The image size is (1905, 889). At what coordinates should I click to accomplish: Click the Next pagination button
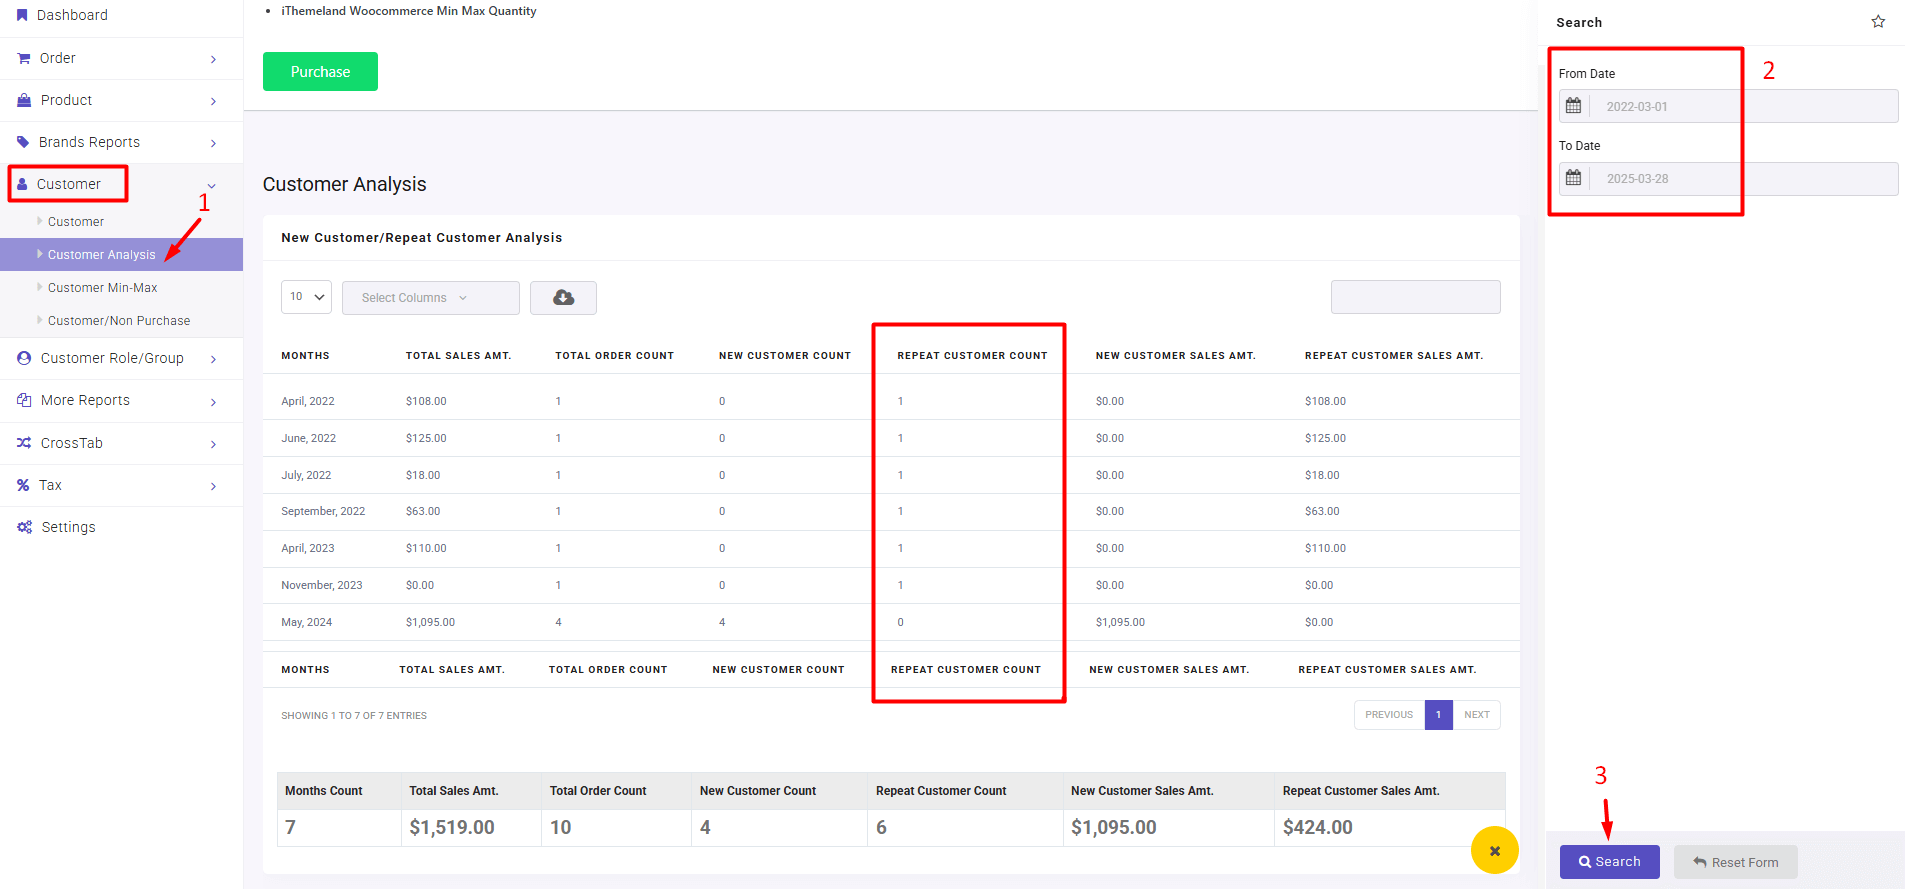point(1477,715)
